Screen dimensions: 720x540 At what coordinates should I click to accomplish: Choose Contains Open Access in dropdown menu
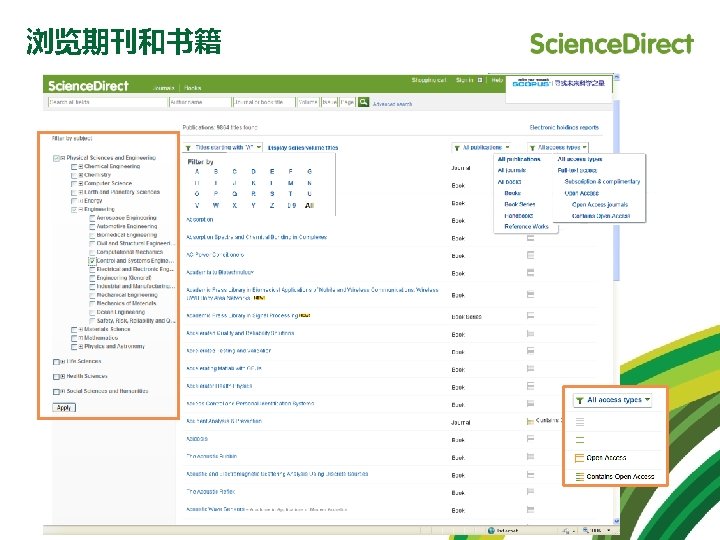pos(601,216)
